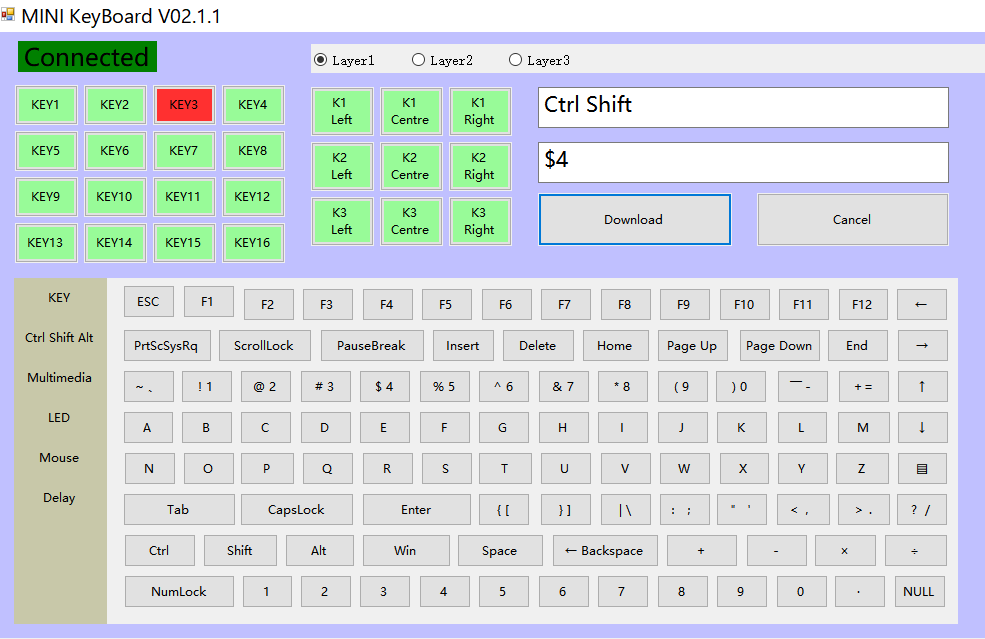The width and height of the screenshot is (985, 639).
Task: Click the Ctrl key in bottom rows
Action: [160, 551]
